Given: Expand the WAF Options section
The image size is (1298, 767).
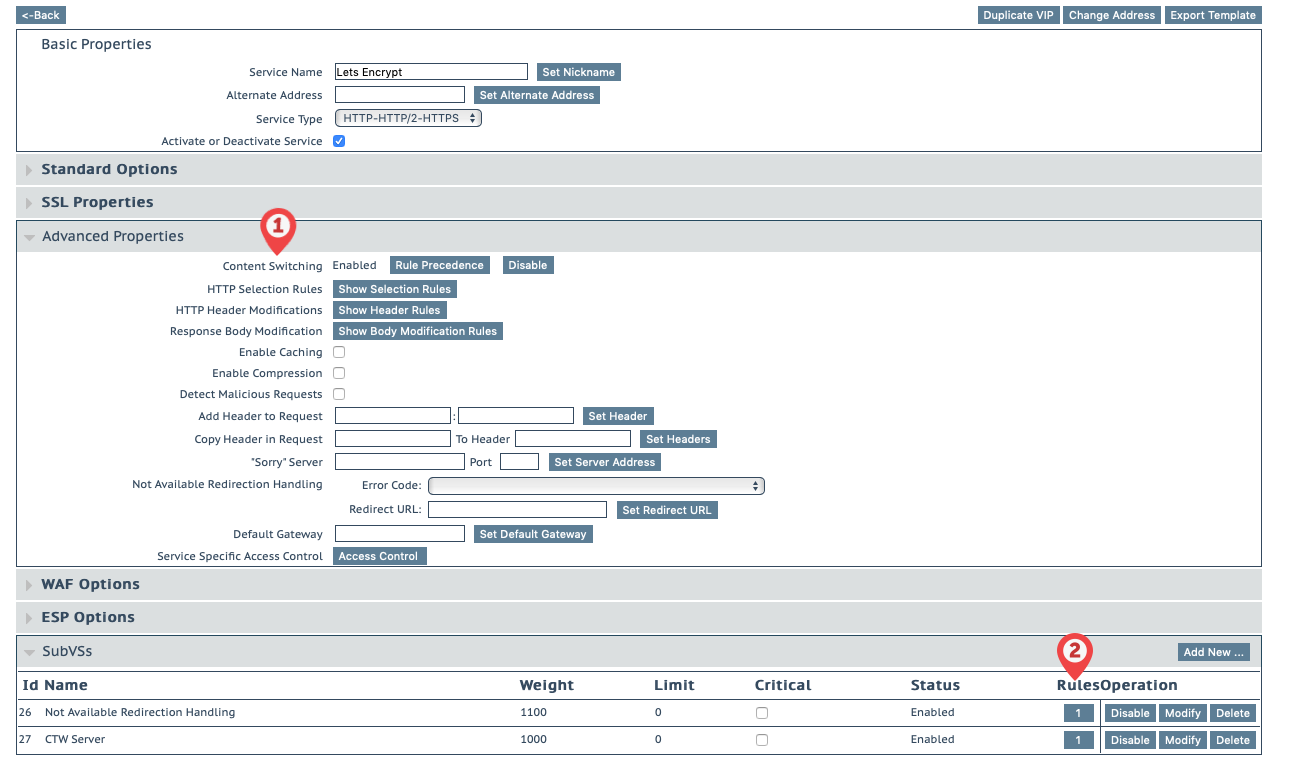Looking at the screenshot, I should pyautogui.click(x=90, y=584).
